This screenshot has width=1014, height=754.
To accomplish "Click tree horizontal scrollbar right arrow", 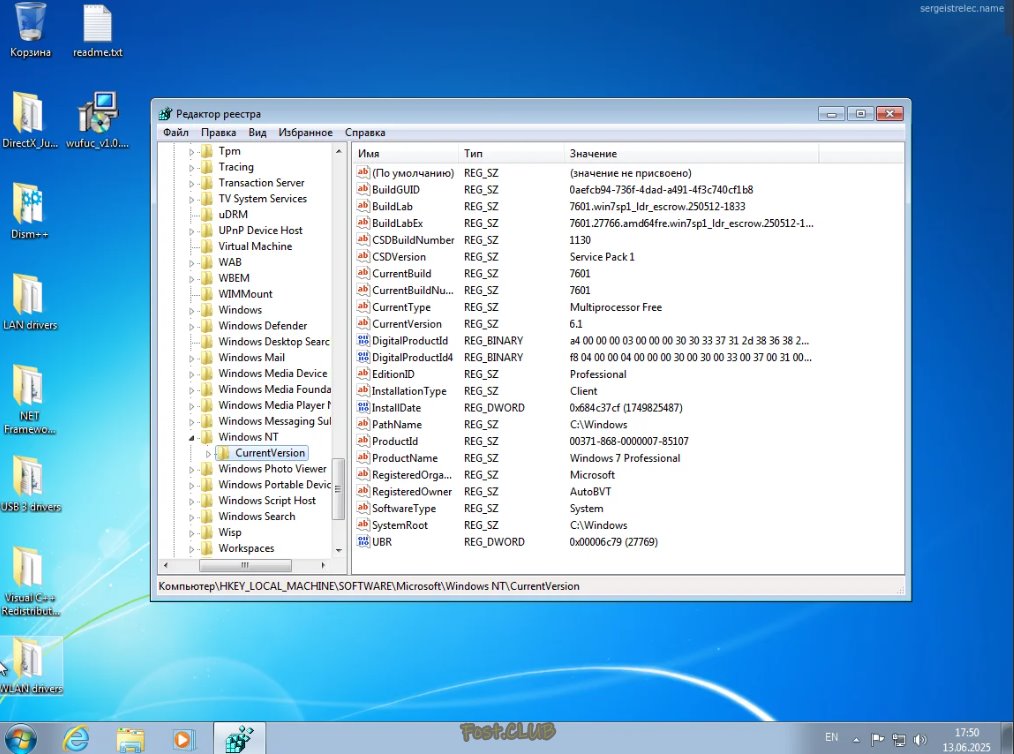I will click(323, 565).
